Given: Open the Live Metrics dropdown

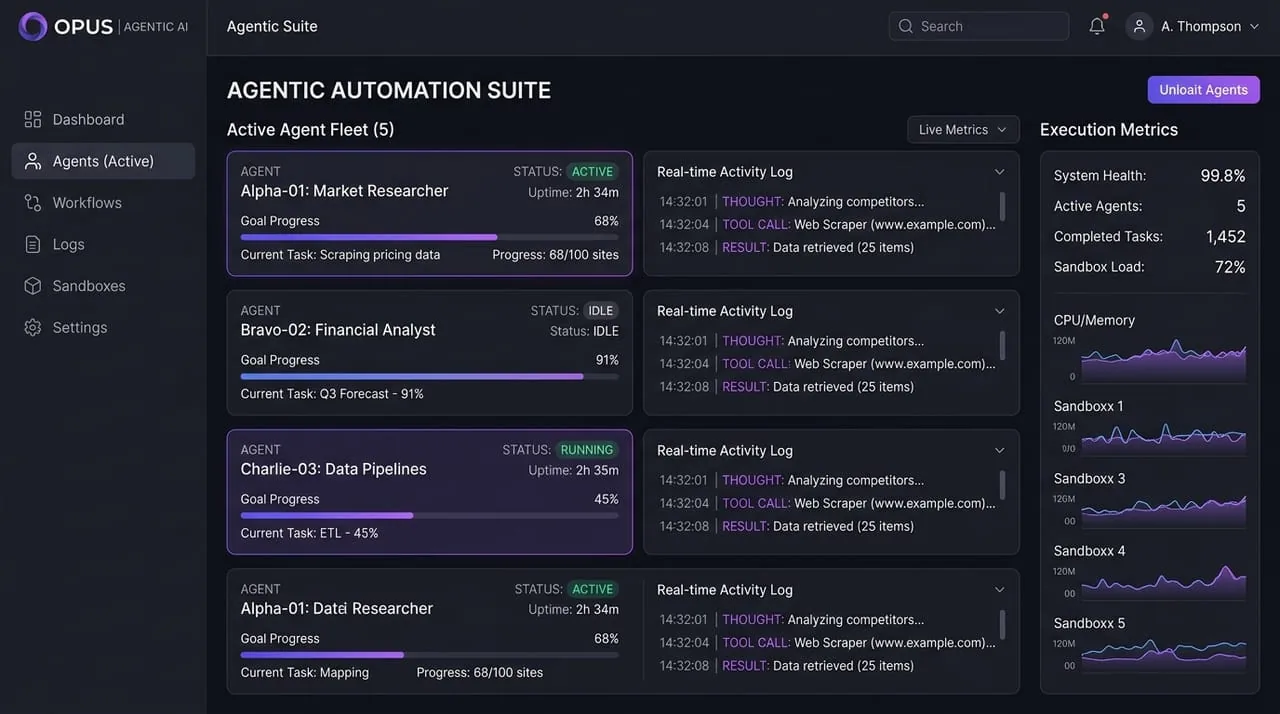Looking at the screenshot, I should pos(963,130).
